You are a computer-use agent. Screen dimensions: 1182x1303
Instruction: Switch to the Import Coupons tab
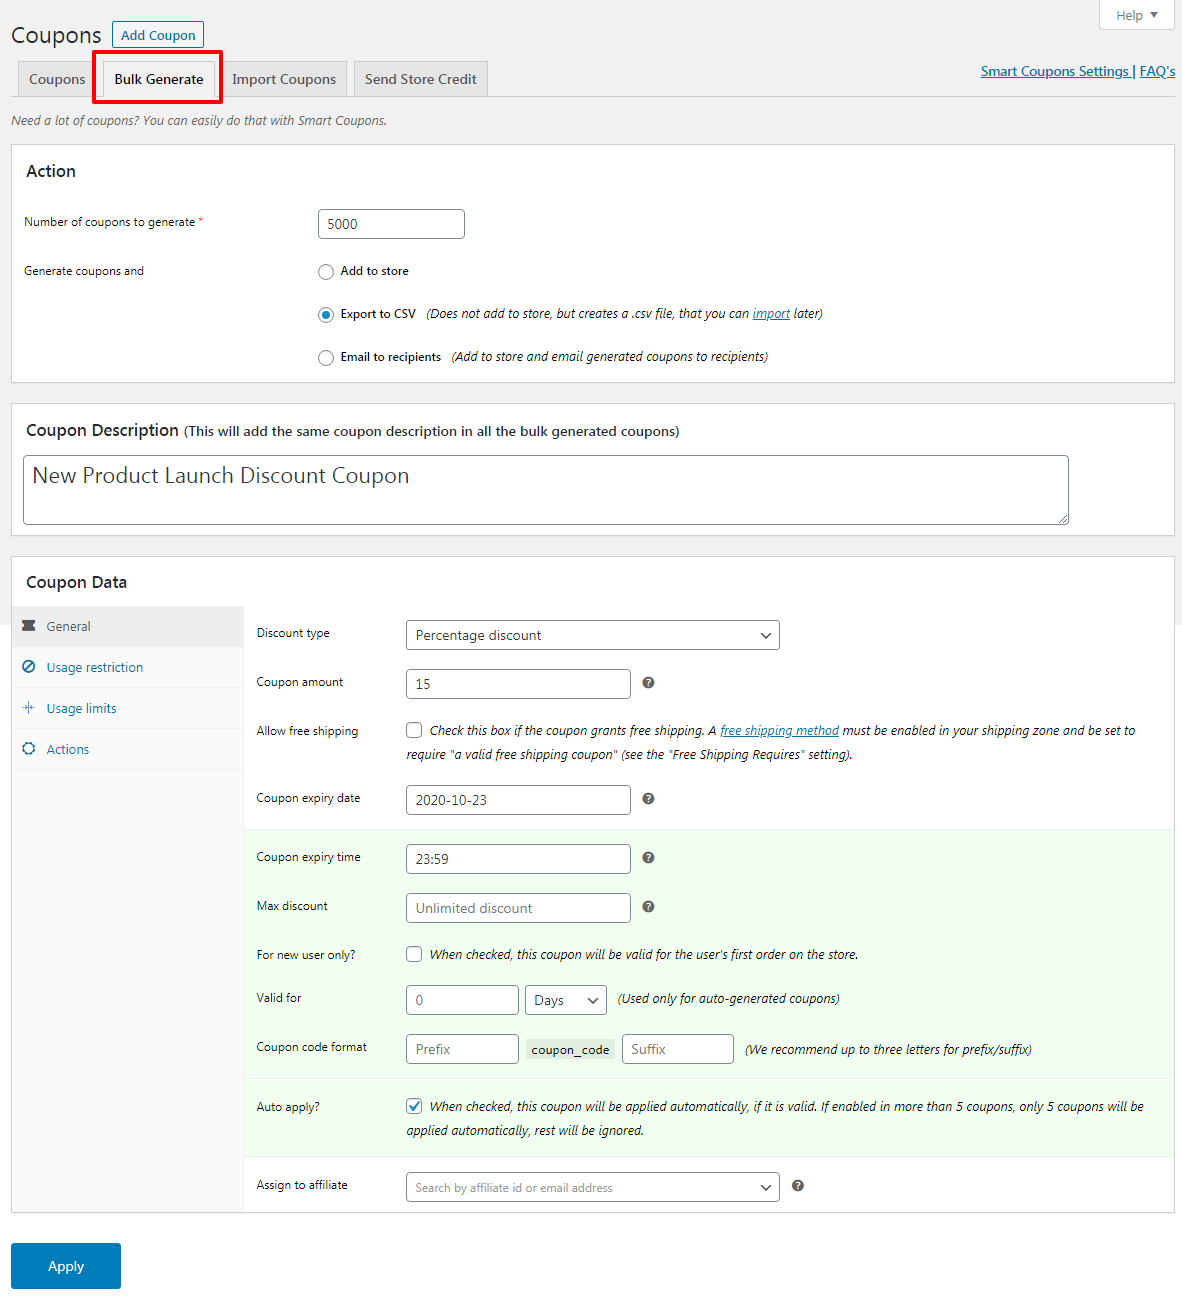pyautogui.click(x=284, y=79)
